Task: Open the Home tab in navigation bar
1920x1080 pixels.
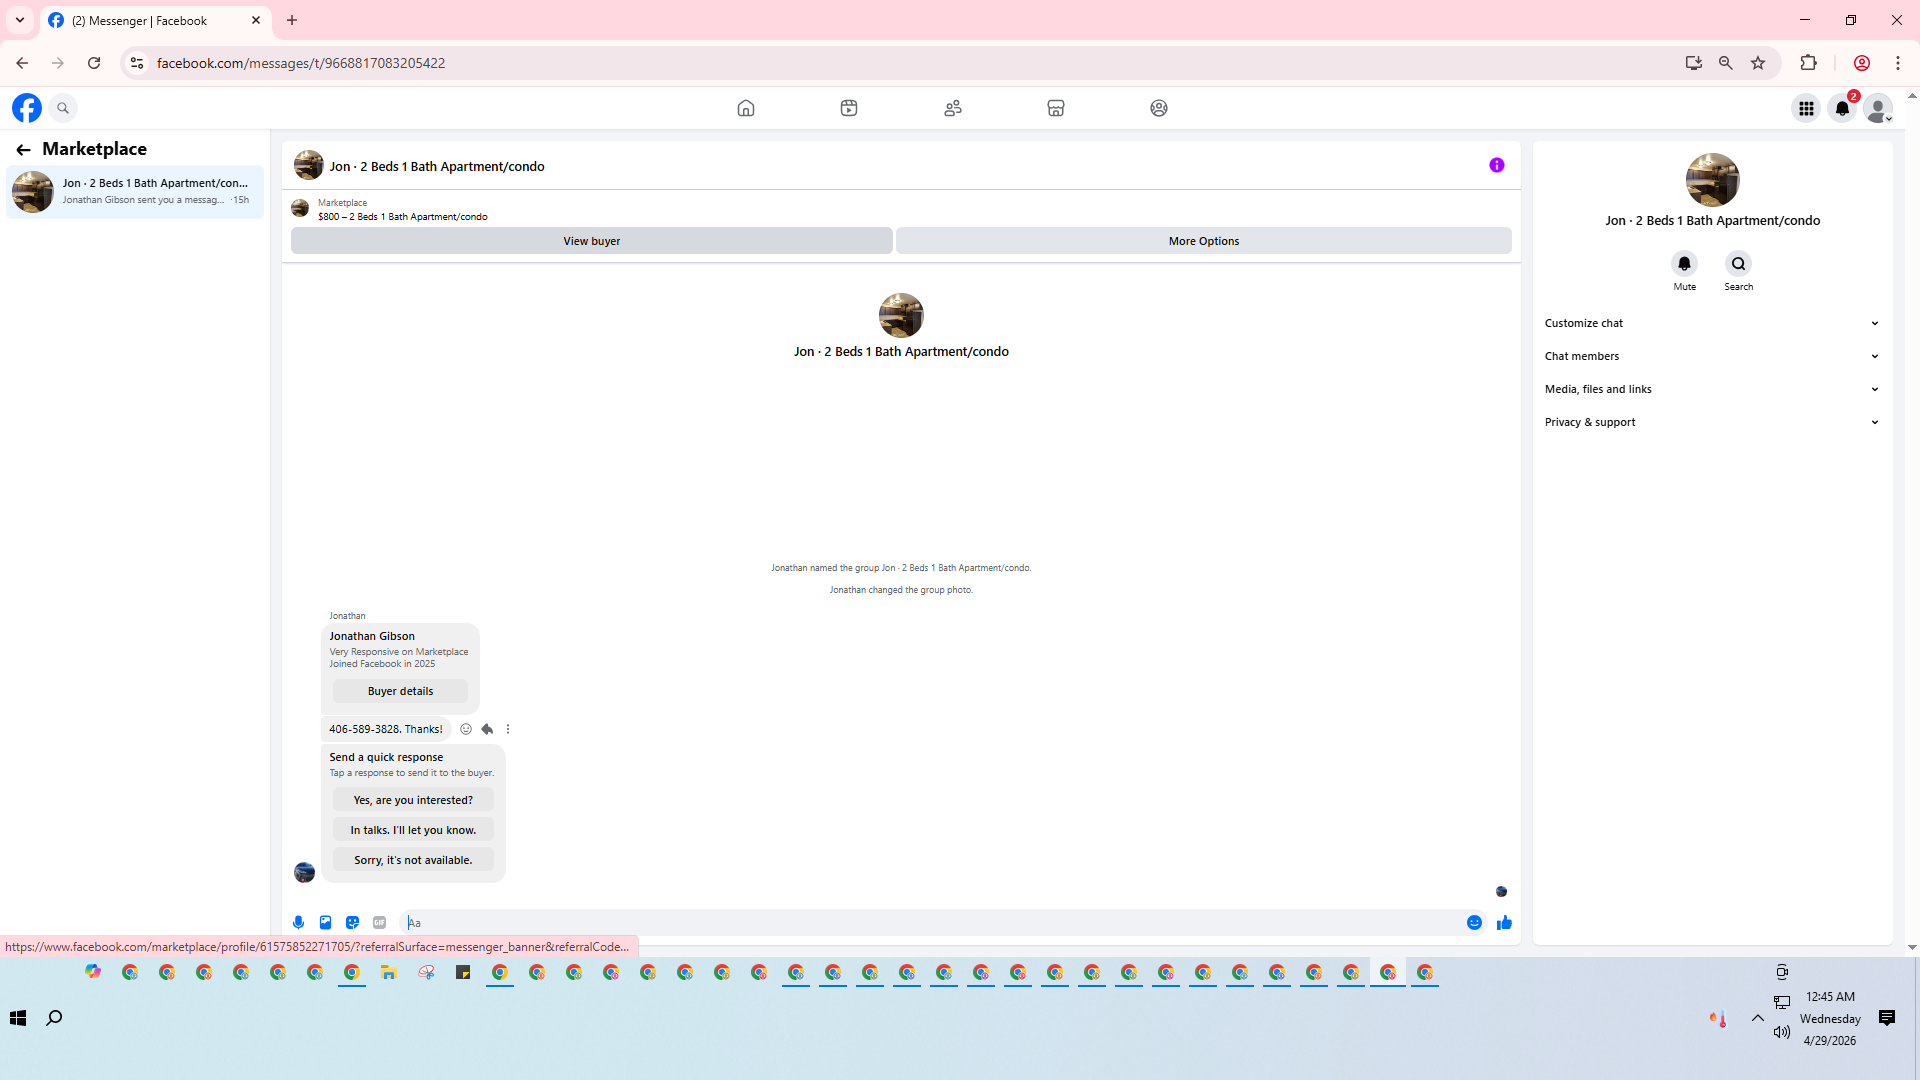Action: point(745,108)
